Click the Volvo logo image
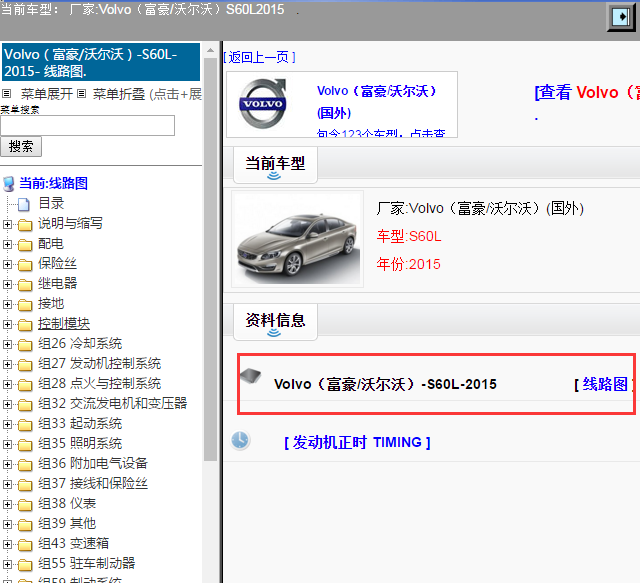The image size is (640, 583). coord(263,104)
